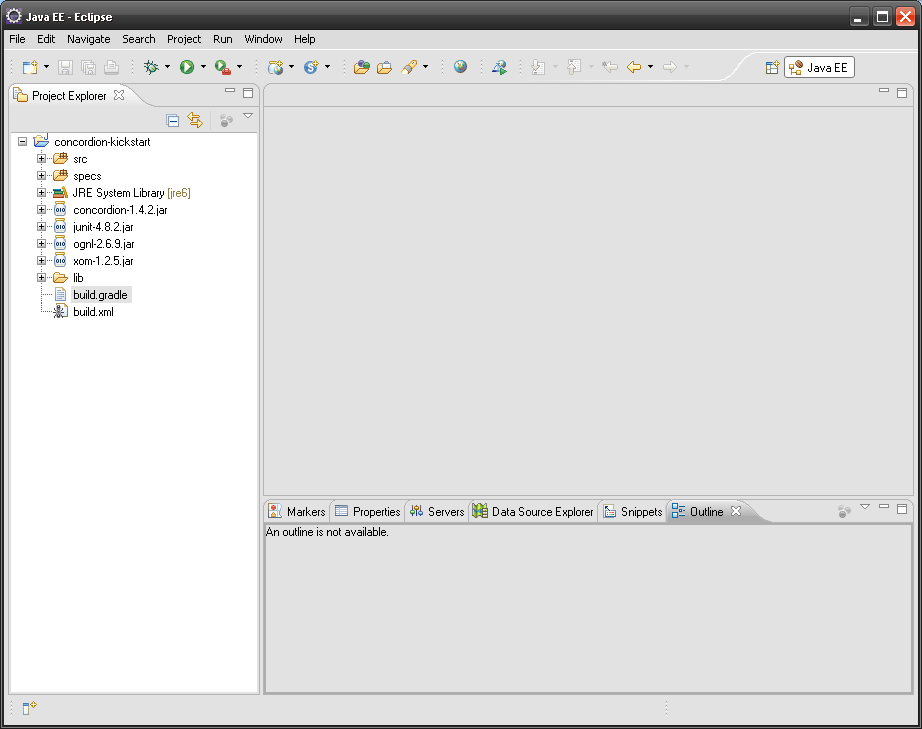Click the New file wizard icon

(x=30, y=67)
